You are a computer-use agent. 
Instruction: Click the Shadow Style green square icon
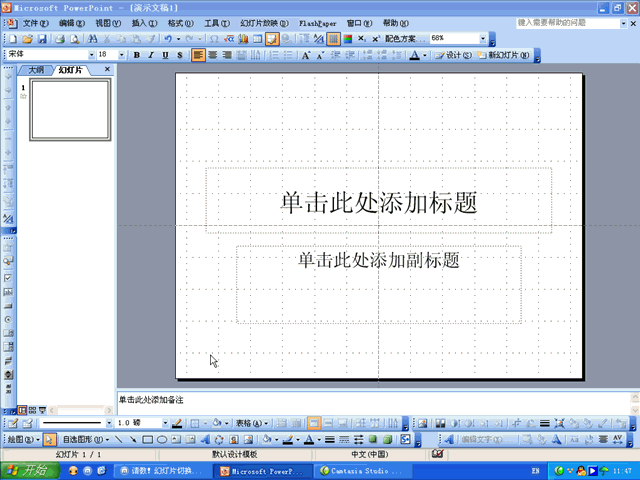coord(373,440)
